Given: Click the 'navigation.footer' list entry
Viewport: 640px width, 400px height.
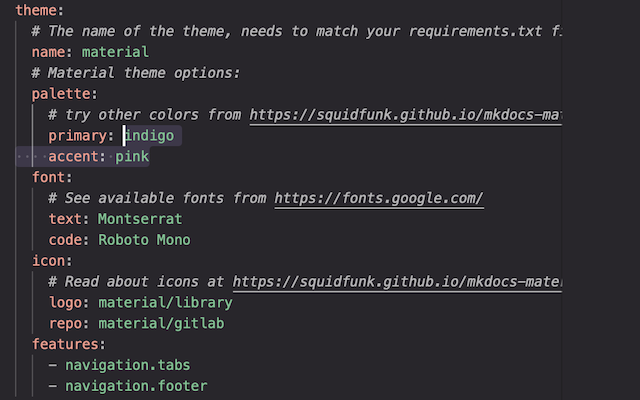Looking at the screenshot, I should coord(136,386).
